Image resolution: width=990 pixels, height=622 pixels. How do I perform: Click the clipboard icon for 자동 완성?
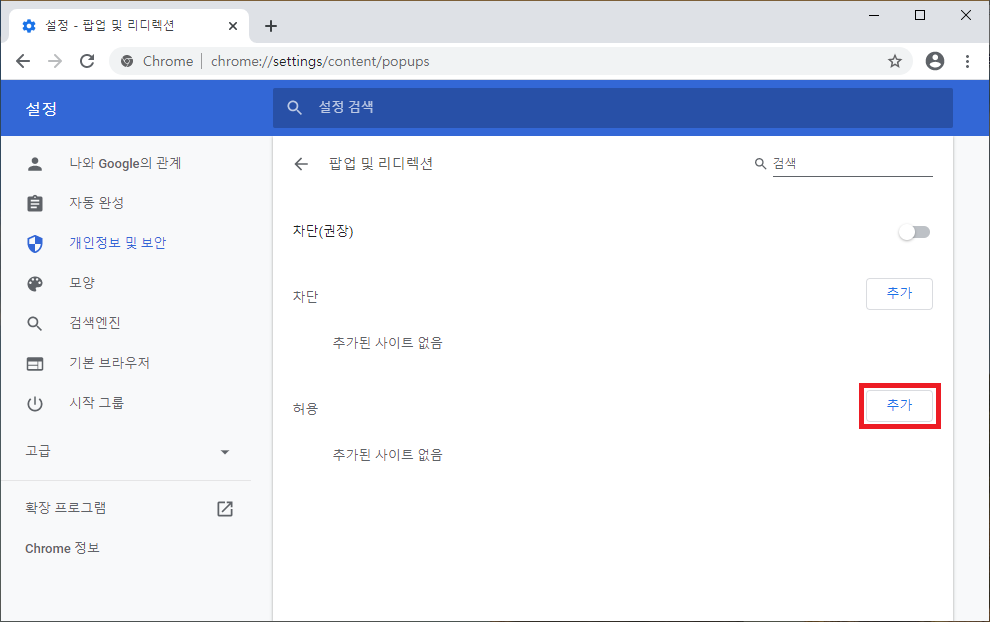(35, 203)
